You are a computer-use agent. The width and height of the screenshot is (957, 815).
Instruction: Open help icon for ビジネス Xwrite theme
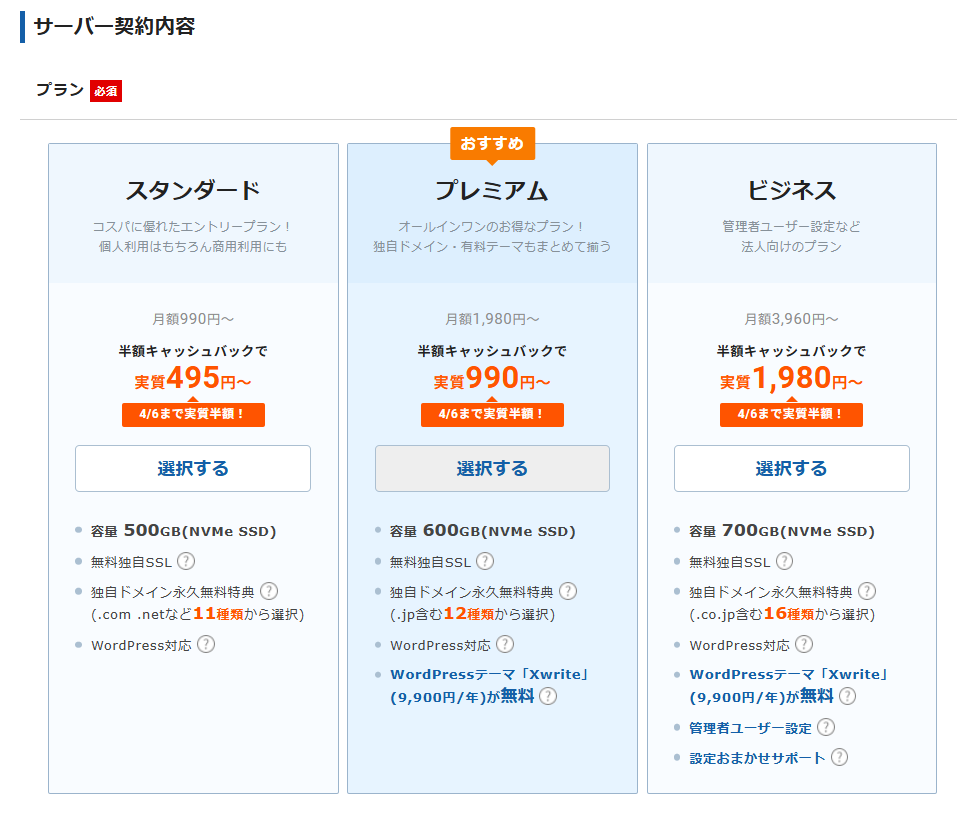click(x=847, y=697)
